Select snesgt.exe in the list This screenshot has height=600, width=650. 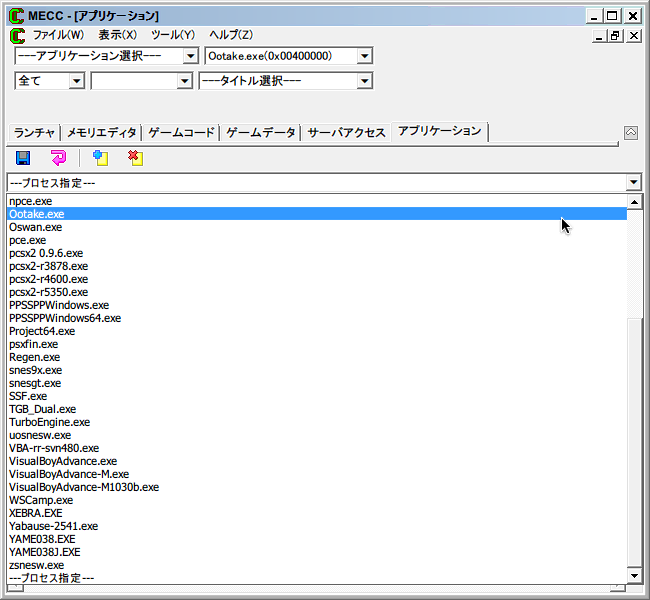[317, 383]
